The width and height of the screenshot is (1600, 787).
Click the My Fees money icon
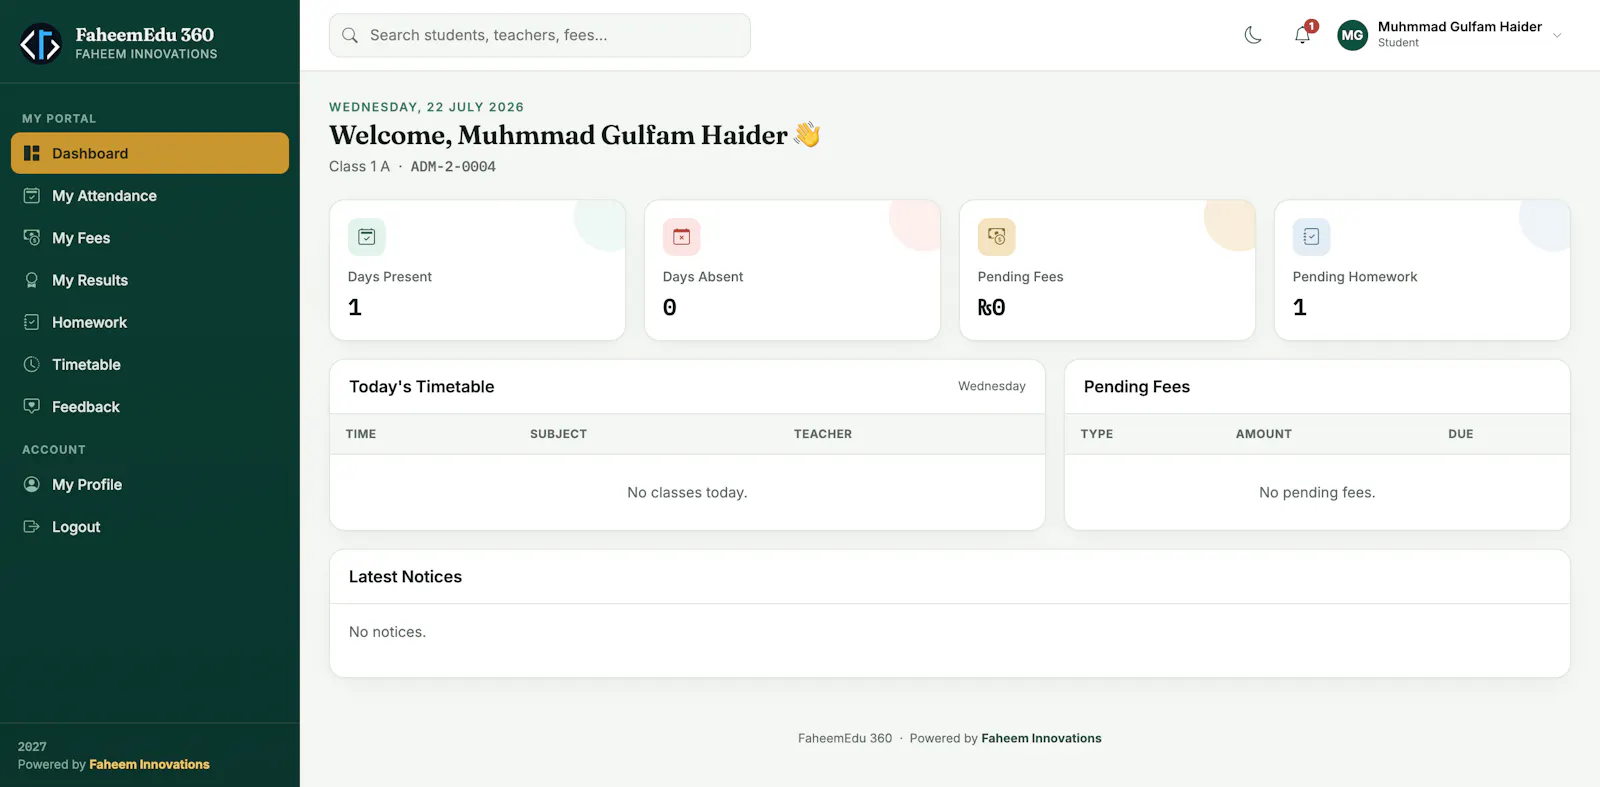pos(32,238)
